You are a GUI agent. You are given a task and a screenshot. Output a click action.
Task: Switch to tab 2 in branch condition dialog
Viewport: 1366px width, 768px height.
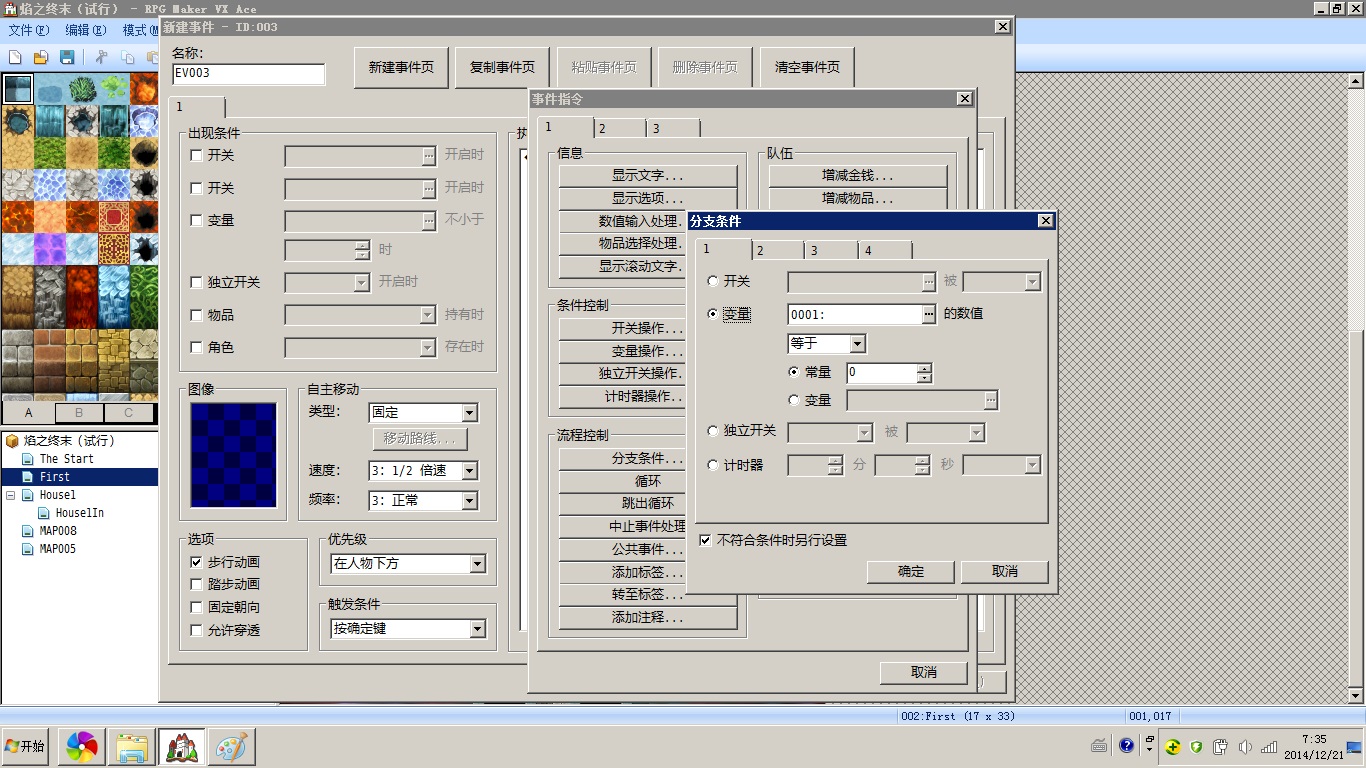[778, 250]
